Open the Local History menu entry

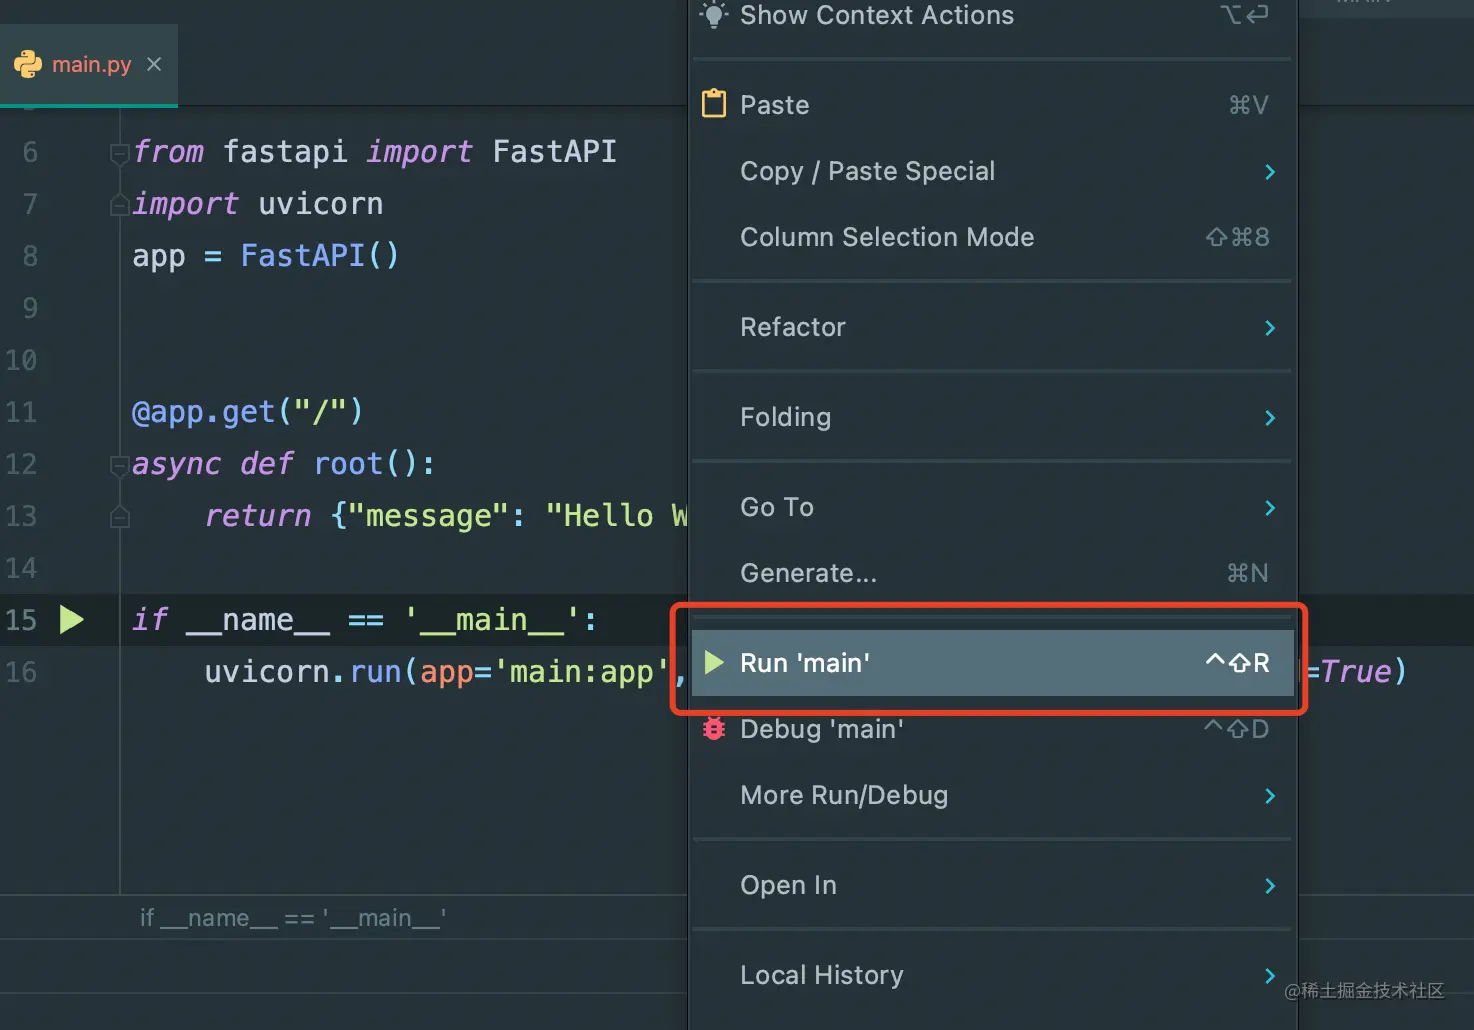click(992, 975)
